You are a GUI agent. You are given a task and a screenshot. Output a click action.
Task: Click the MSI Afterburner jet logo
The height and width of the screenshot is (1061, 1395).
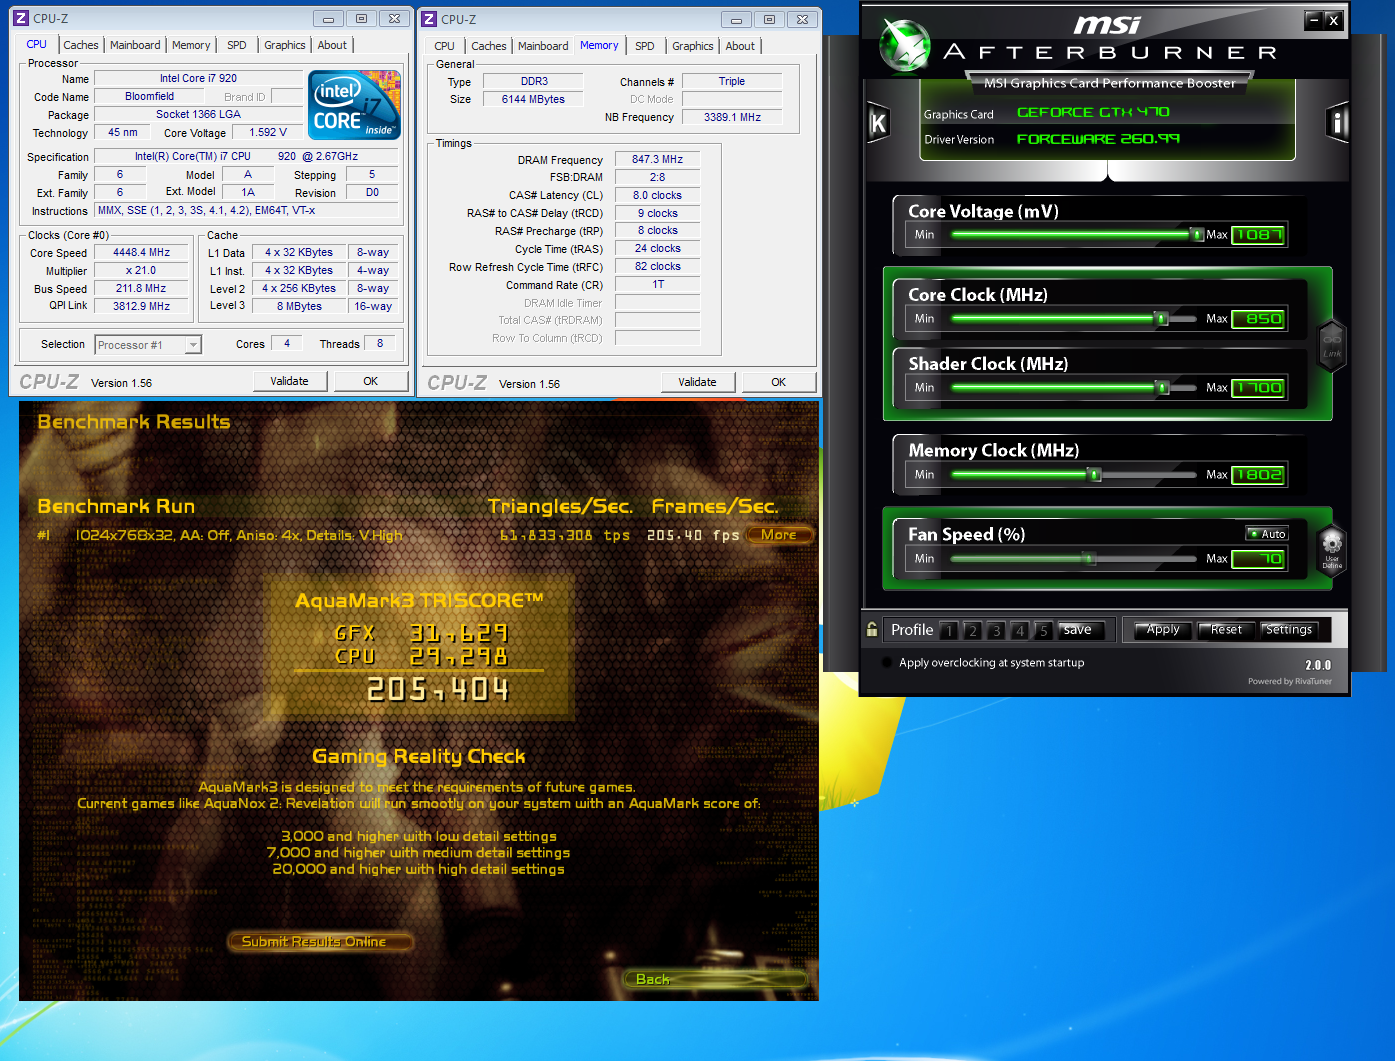point(905,47)
